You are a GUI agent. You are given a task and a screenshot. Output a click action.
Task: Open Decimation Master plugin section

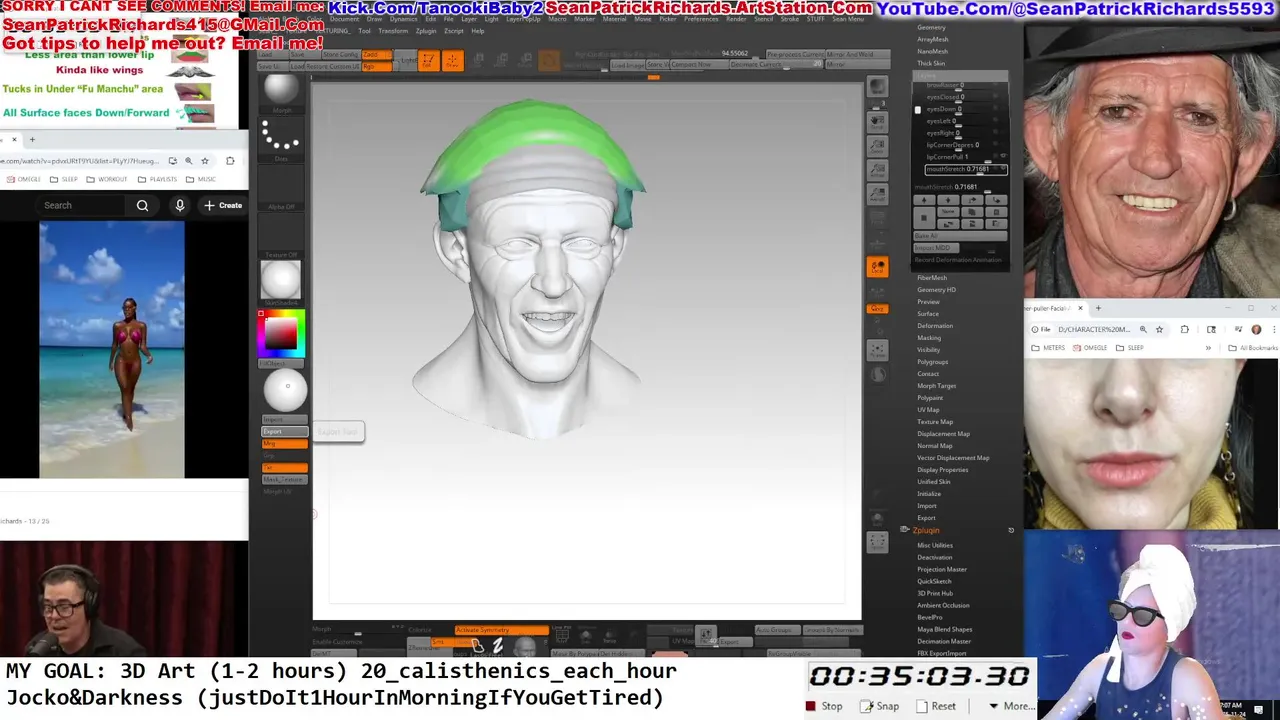(x=943, y=641)
